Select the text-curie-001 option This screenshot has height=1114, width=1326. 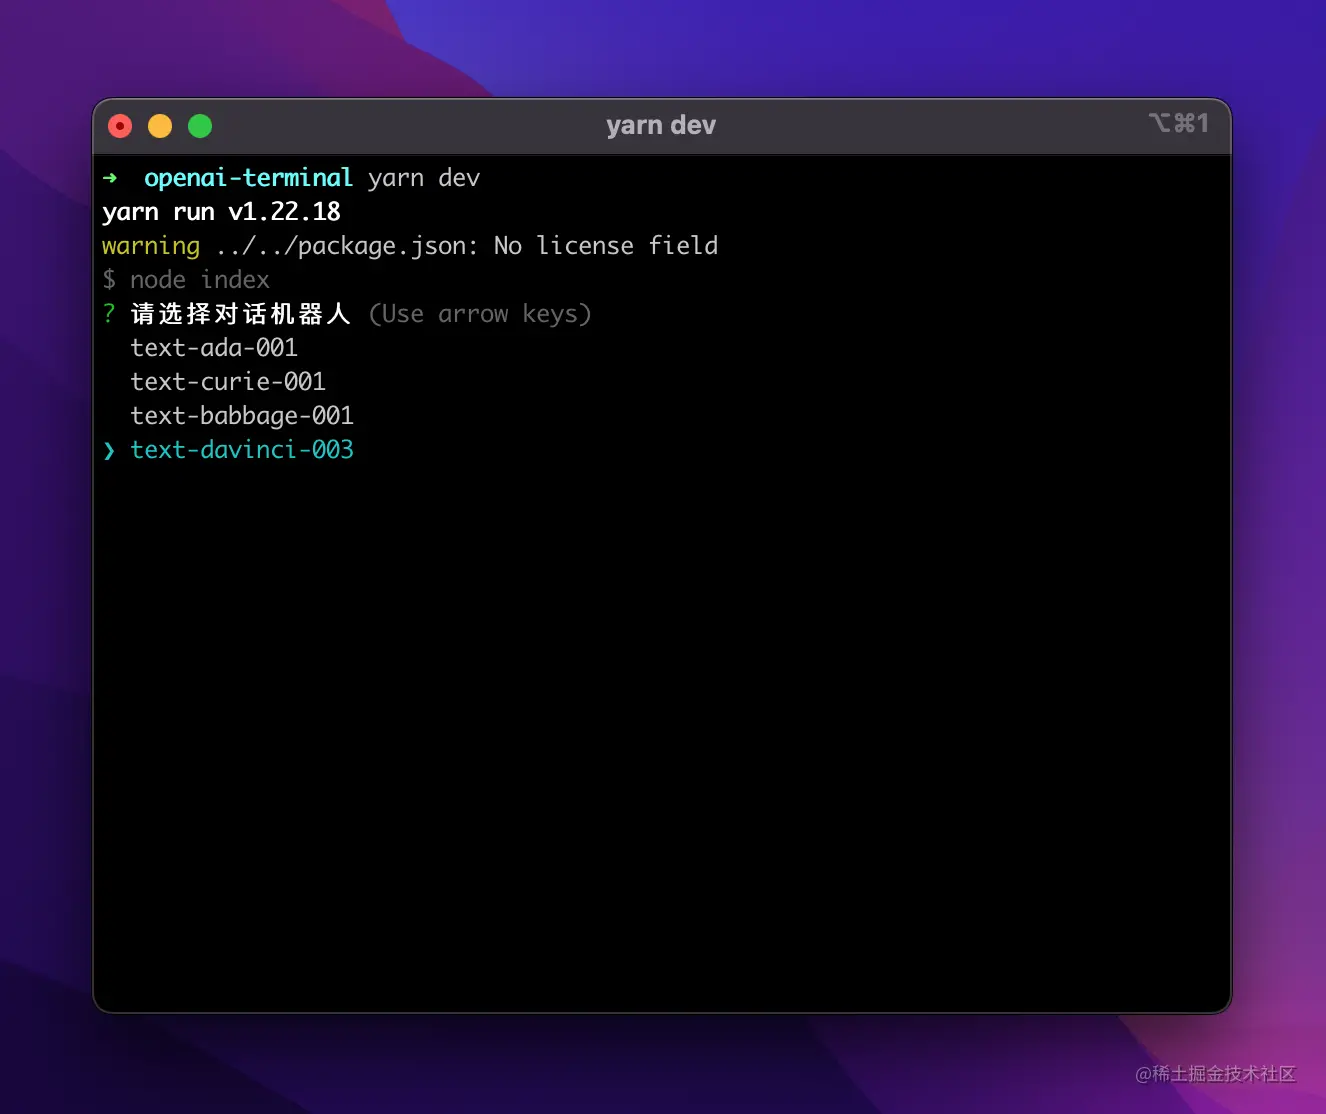228,382
